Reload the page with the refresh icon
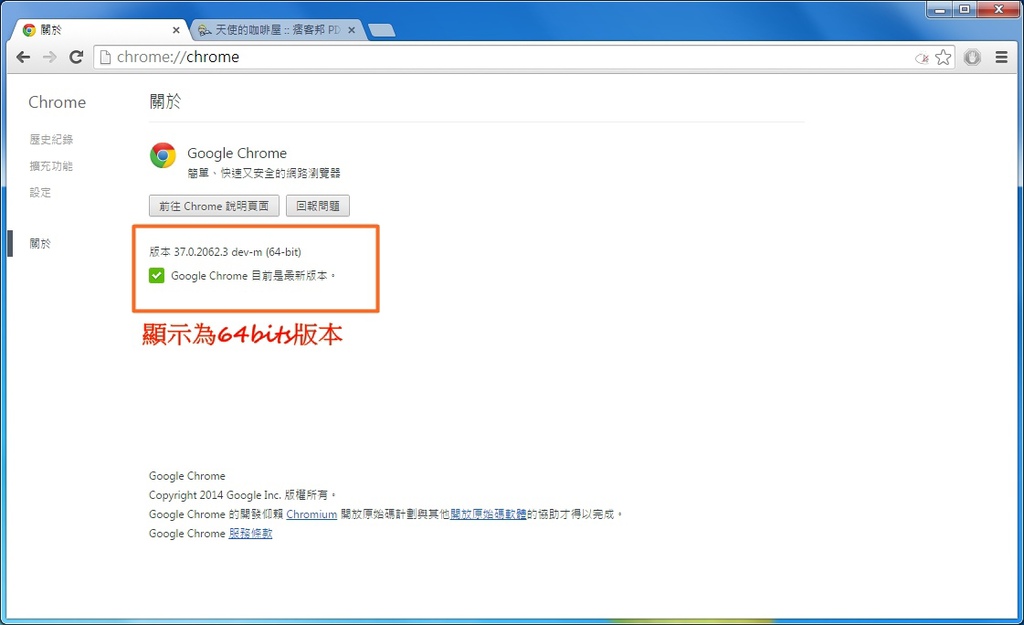The height and width of the screenshot is (625, 1024). tap(76, 57)
